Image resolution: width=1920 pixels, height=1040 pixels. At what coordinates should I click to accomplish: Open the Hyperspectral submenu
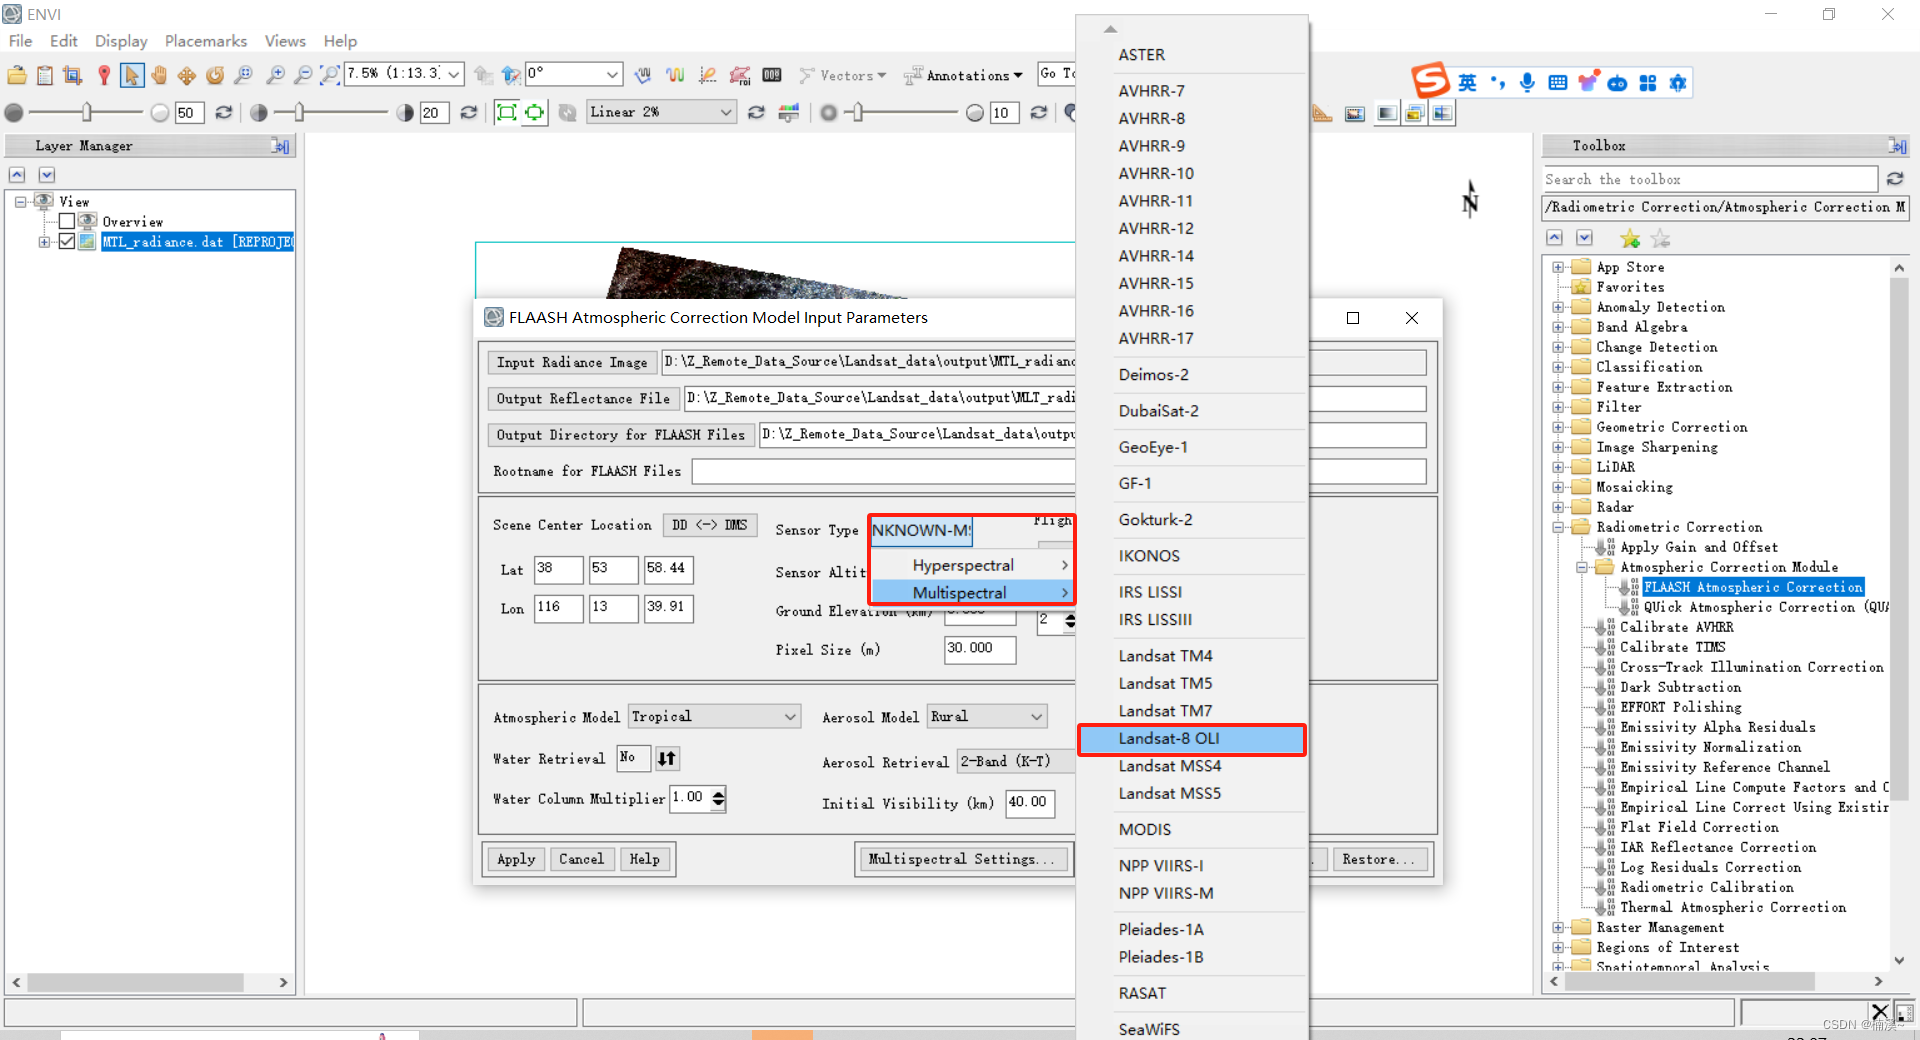coord(972,565)
